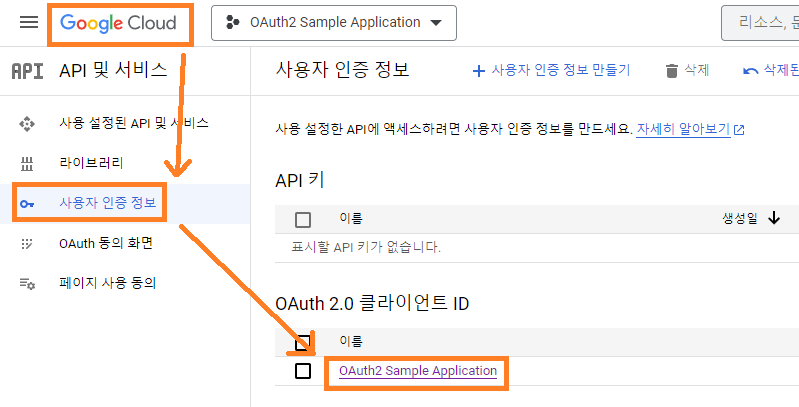Click the 사용자 인증 정보 page title
This screenshot has height=407, width=799.
pos(342,70)
